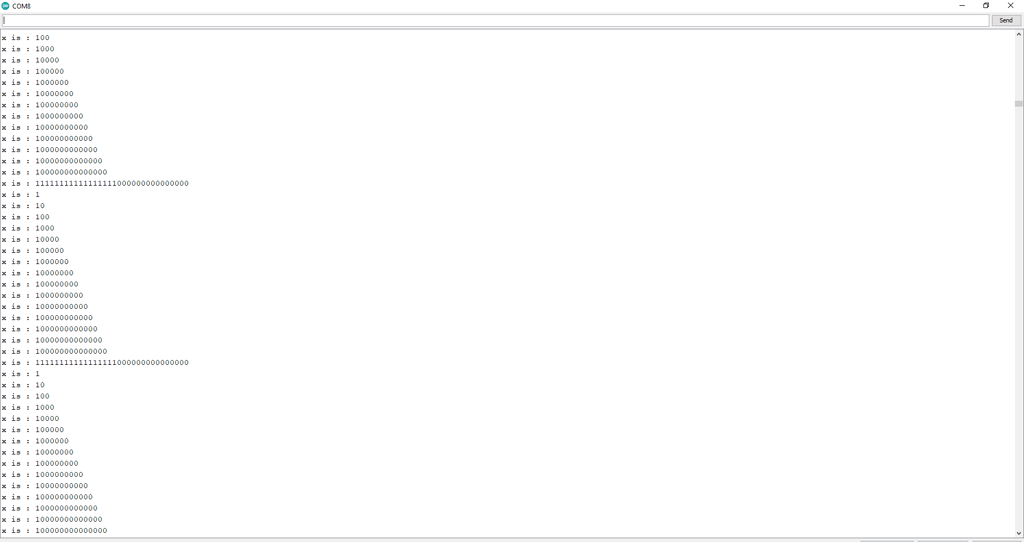Click the first 'x is : 10' output line

24,206
